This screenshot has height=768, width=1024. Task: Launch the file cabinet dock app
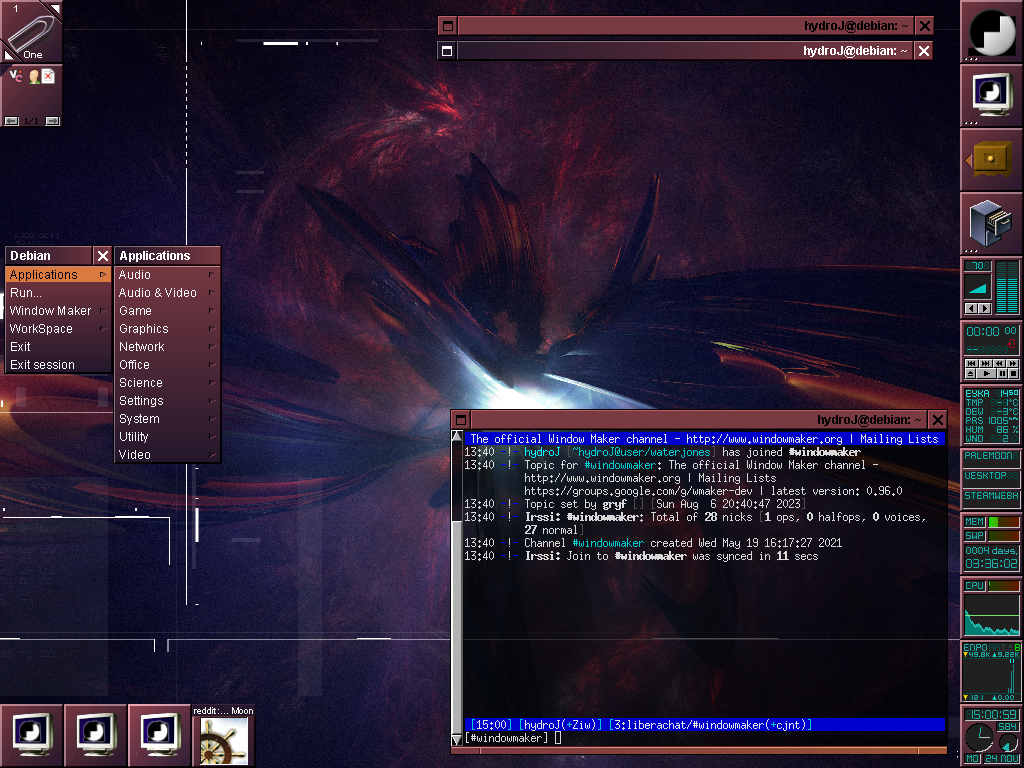[x=991, y=223]
